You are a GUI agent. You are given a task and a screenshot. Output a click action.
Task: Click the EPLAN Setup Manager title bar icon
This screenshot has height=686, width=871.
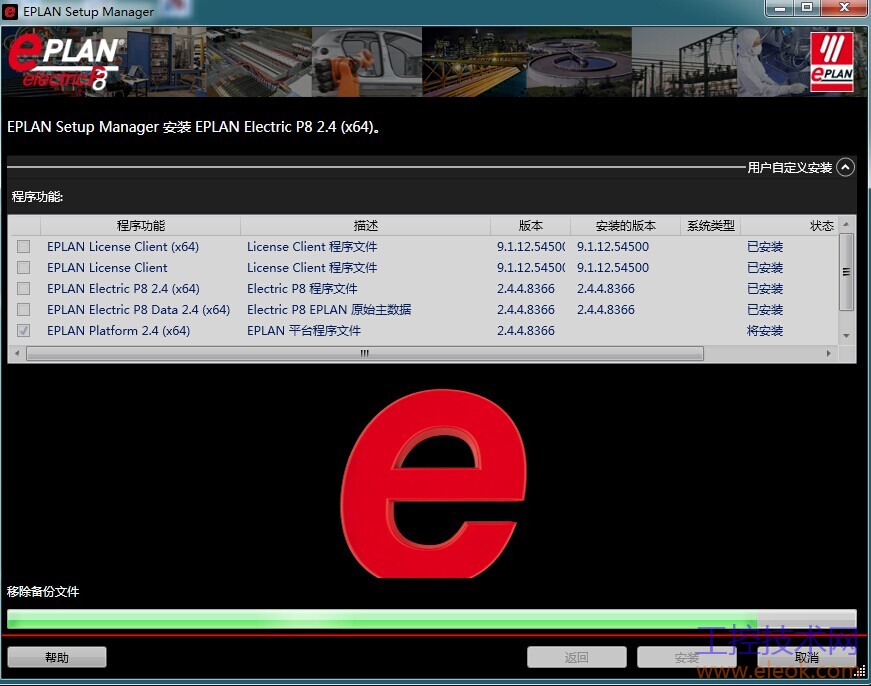(x=10, y=12)
